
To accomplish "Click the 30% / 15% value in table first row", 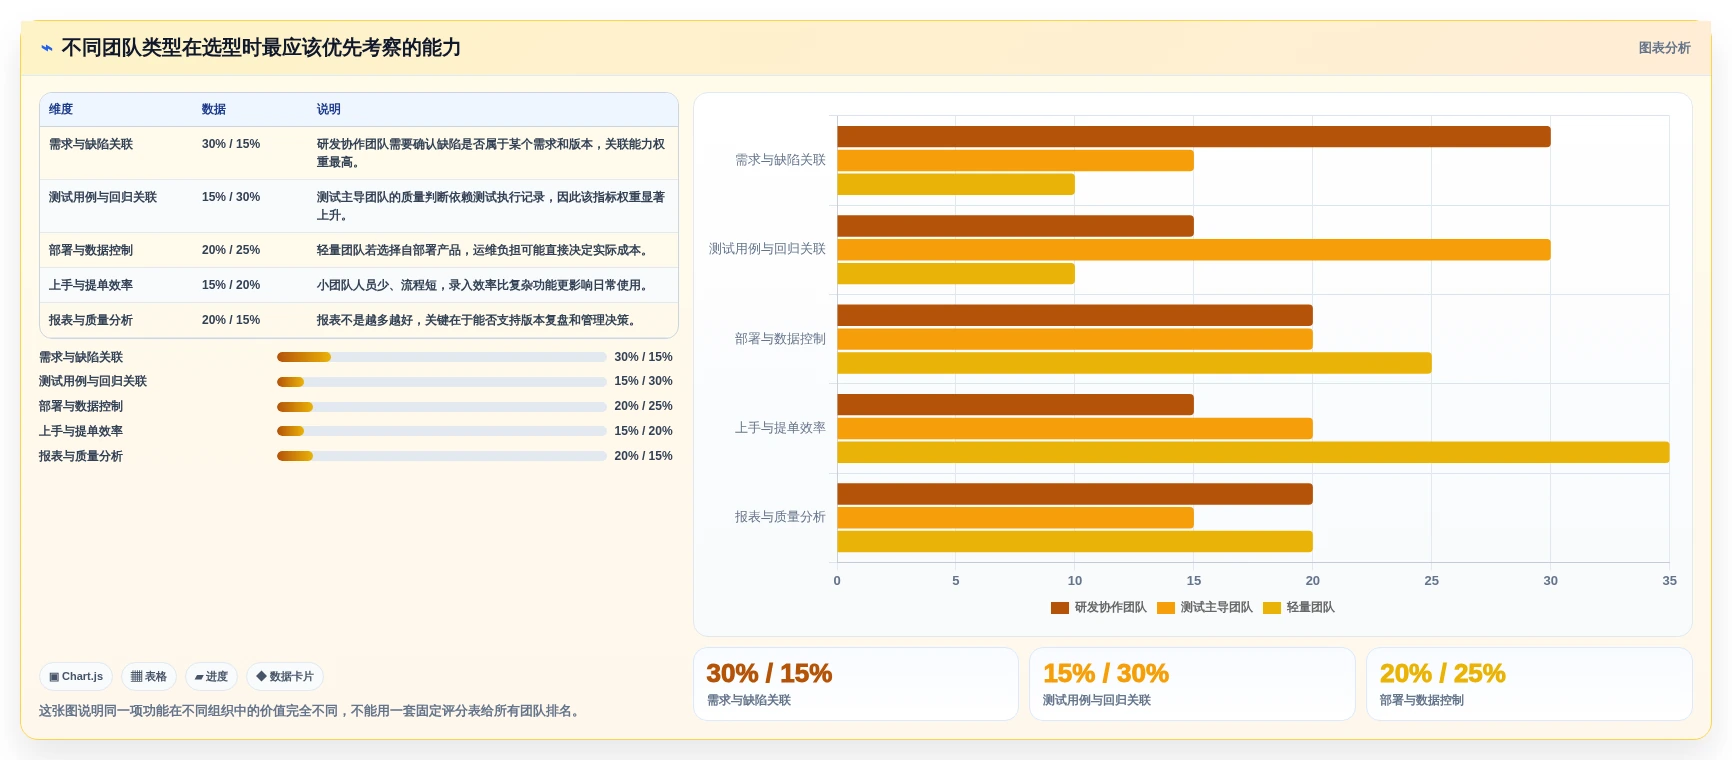I will click(x=231, y=145).
